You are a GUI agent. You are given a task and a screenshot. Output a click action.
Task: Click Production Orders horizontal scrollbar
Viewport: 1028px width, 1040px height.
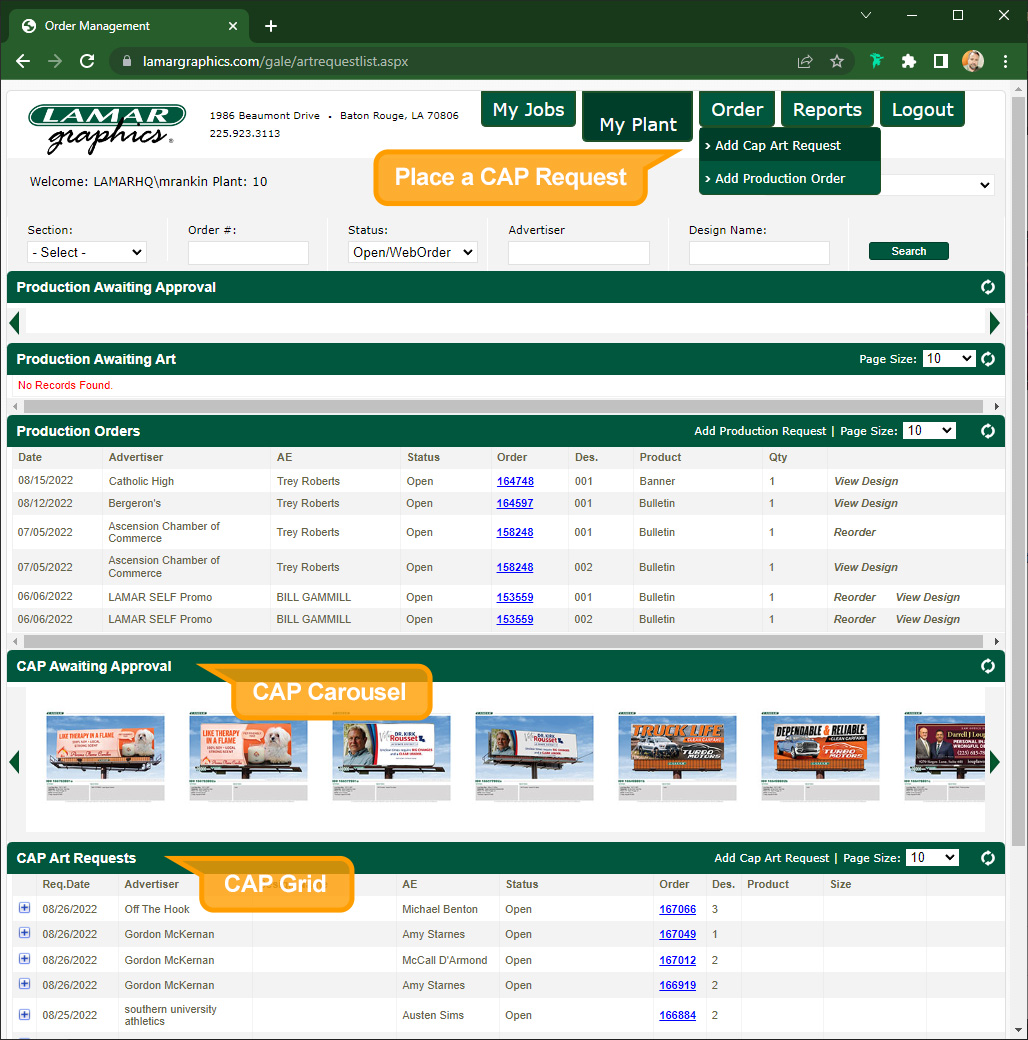[503, 641]
